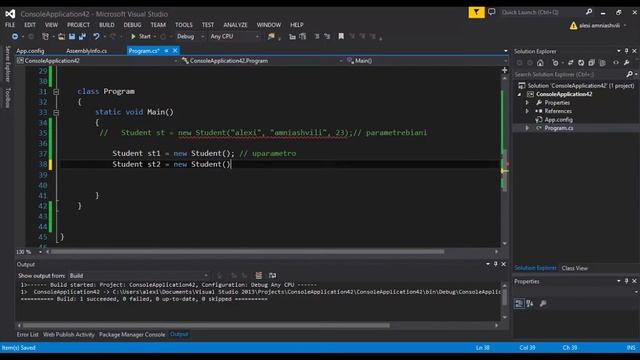Open the HELP menu
Screen dimensions: 640x360
(297, 25)
